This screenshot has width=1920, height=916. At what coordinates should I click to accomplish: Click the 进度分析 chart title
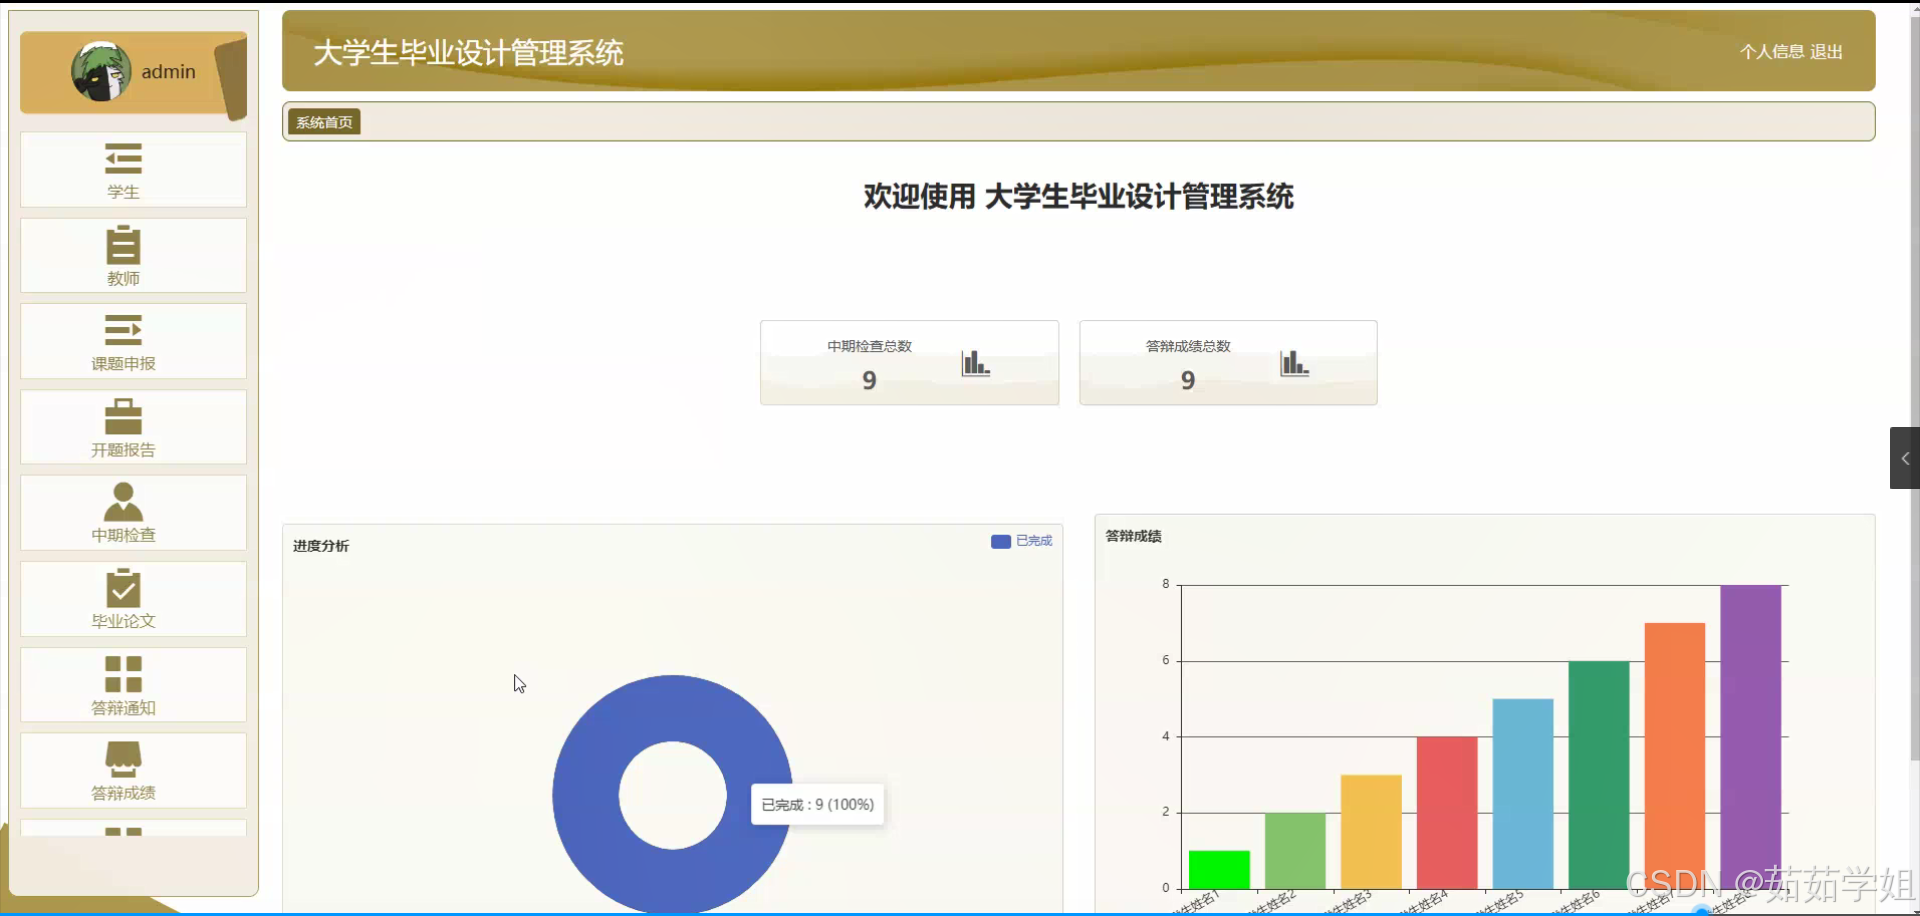tap(321, 546)
